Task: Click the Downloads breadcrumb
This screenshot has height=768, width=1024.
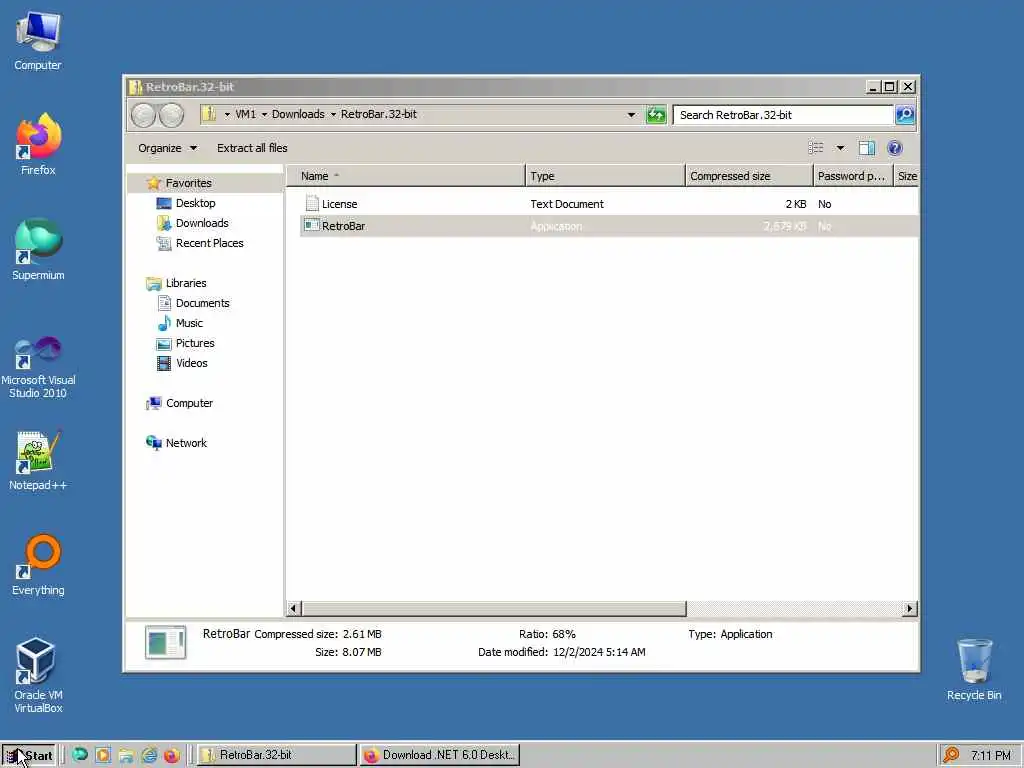Action: (298, 114)
